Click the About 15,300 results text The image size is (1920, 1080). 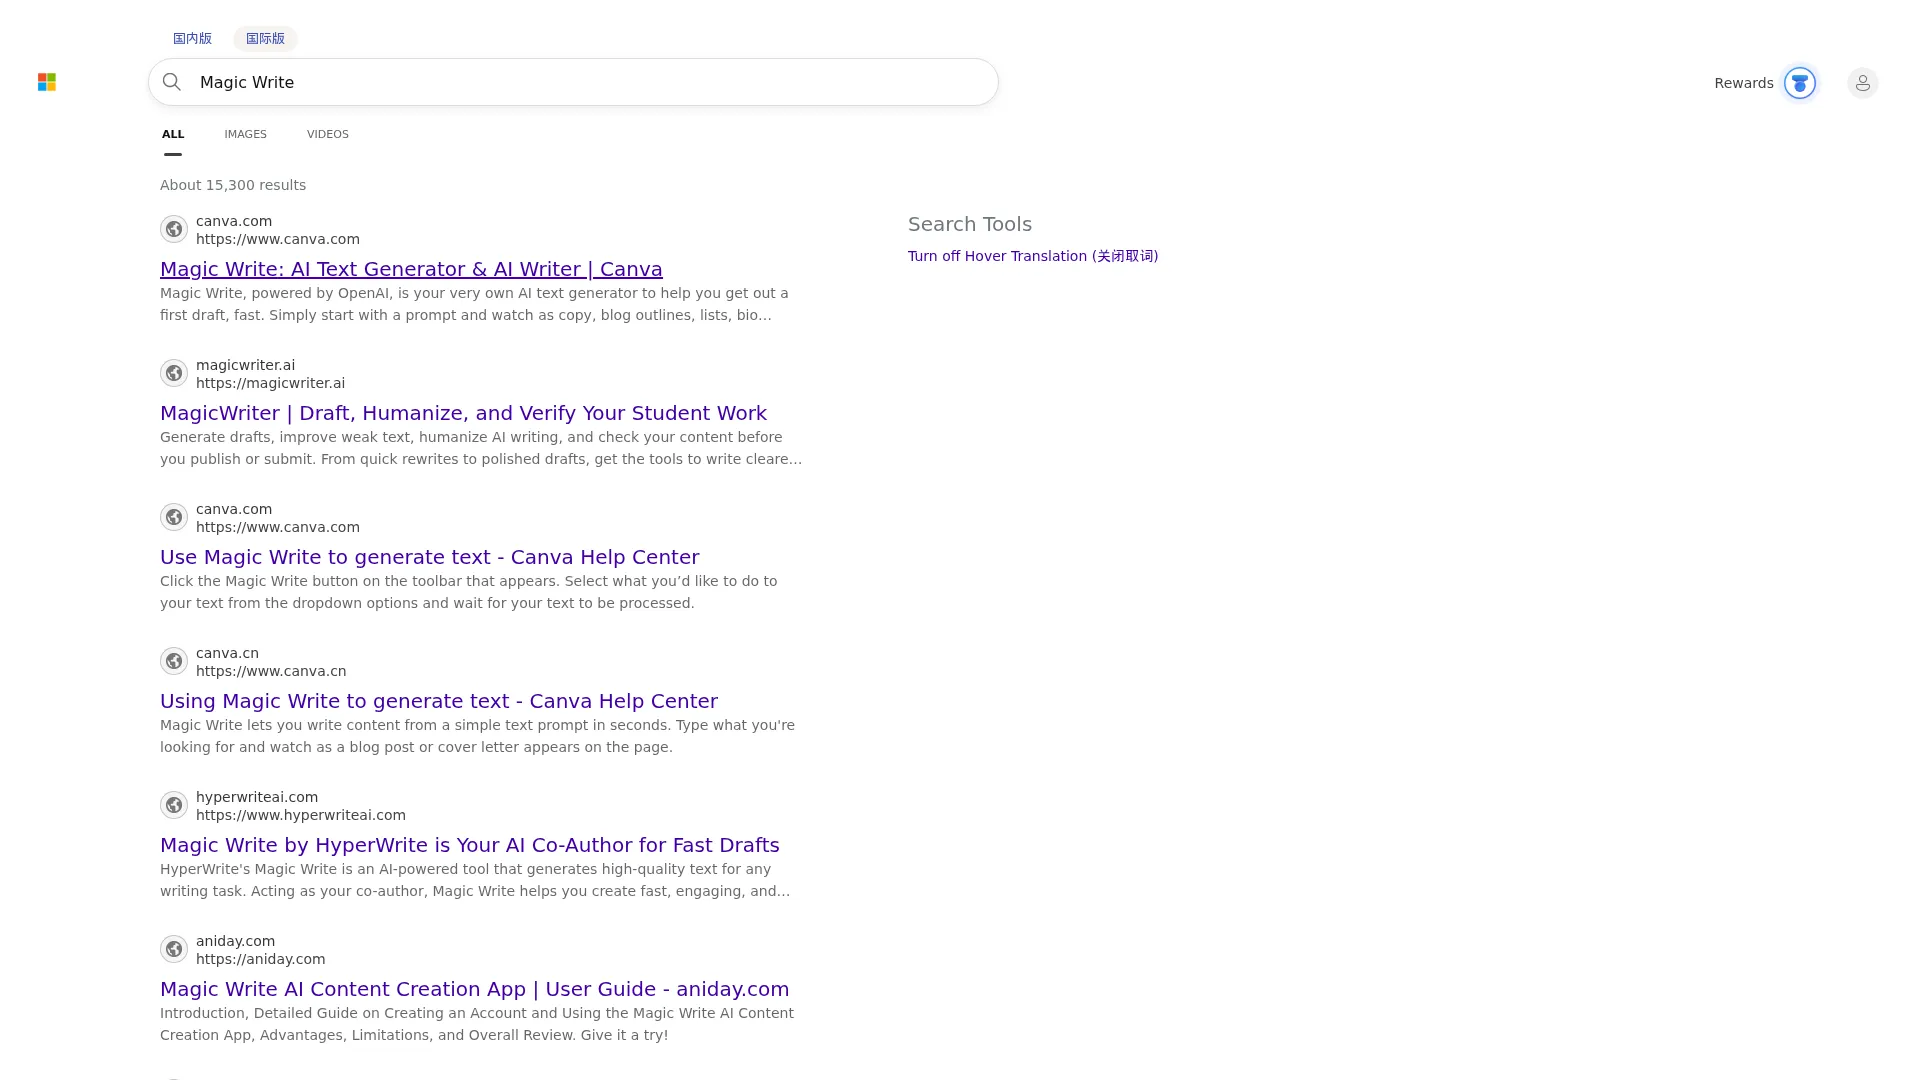click(x=233, y=185)
